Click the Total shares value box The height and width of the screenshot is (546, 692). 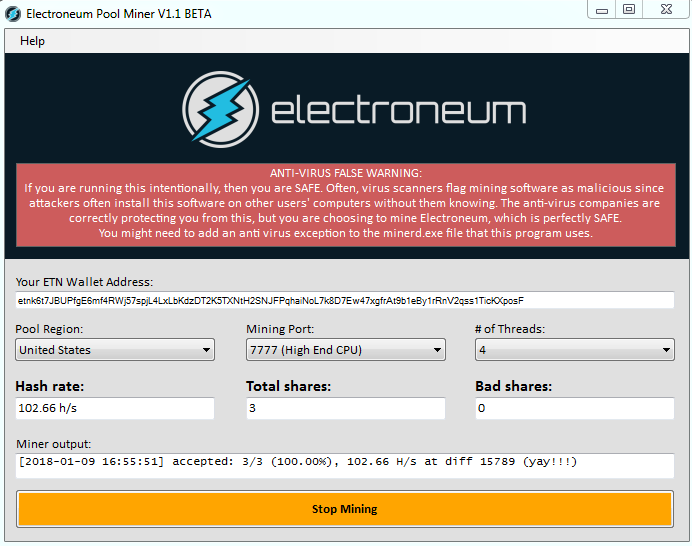(x=346, y=408)
